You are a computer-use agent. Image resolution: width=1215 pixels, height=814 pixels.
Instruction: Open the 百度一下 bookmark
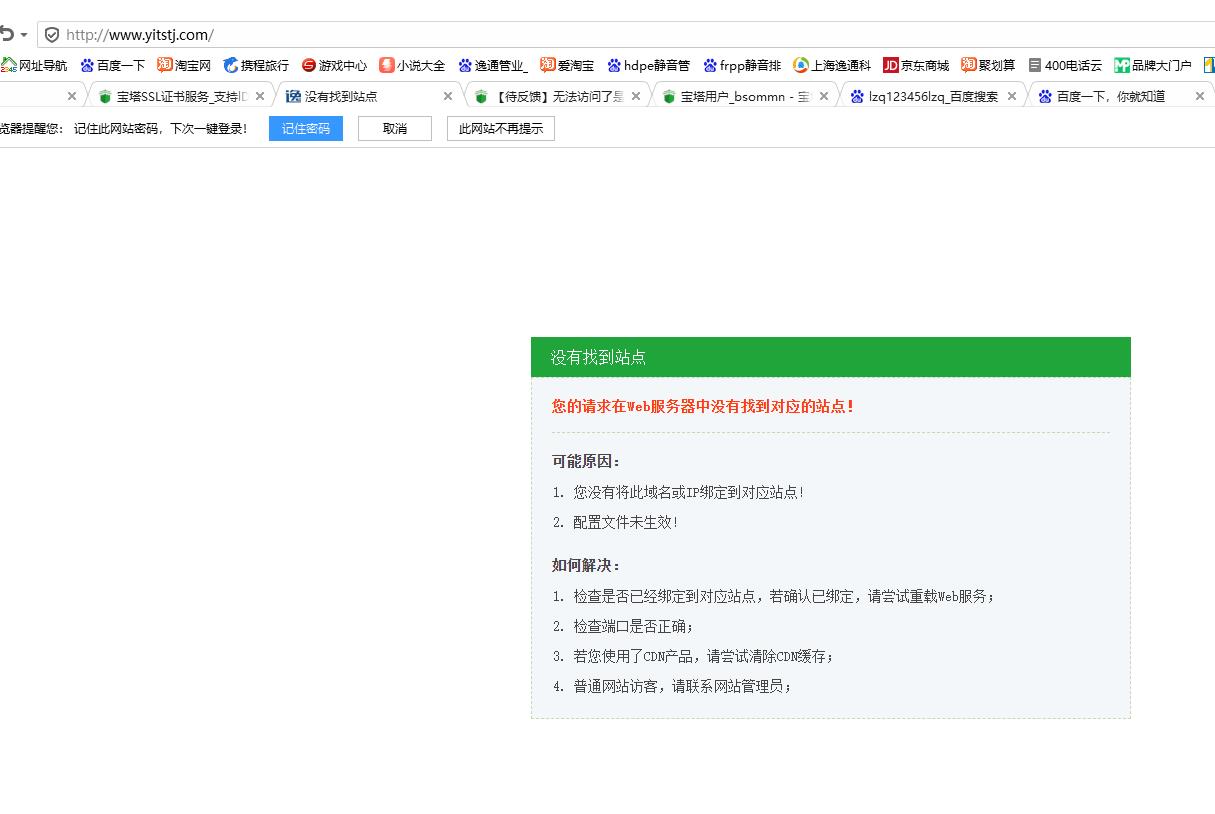[x=113, y=65]
